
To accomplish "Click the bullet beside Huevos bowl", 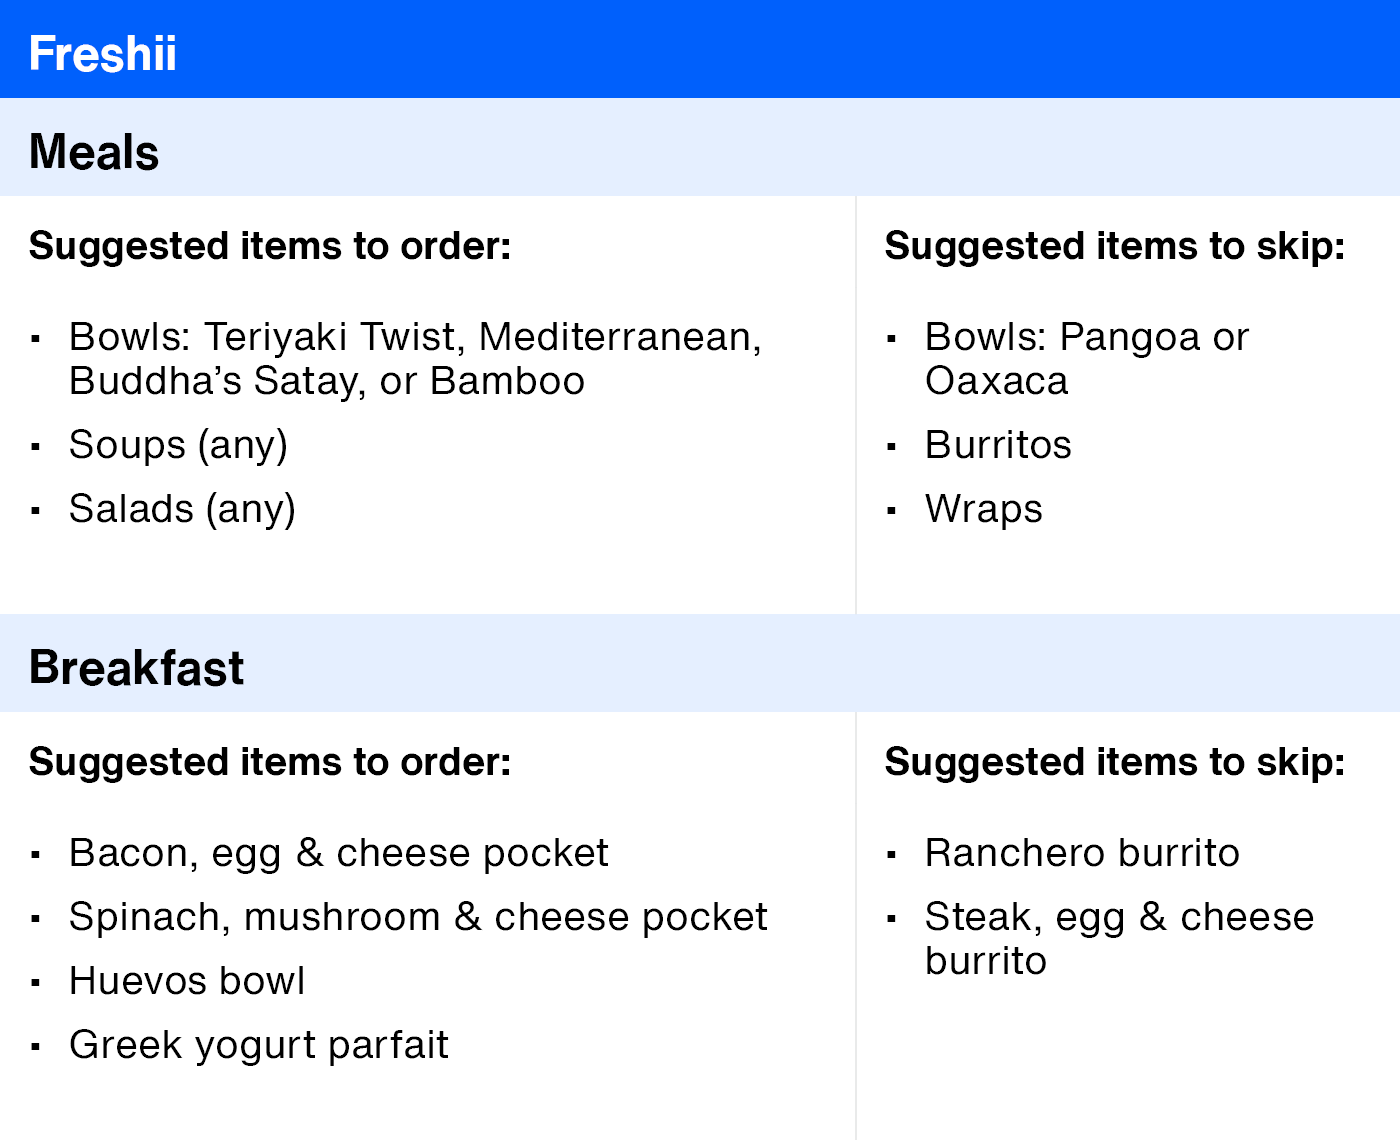I will click(36, 983).
